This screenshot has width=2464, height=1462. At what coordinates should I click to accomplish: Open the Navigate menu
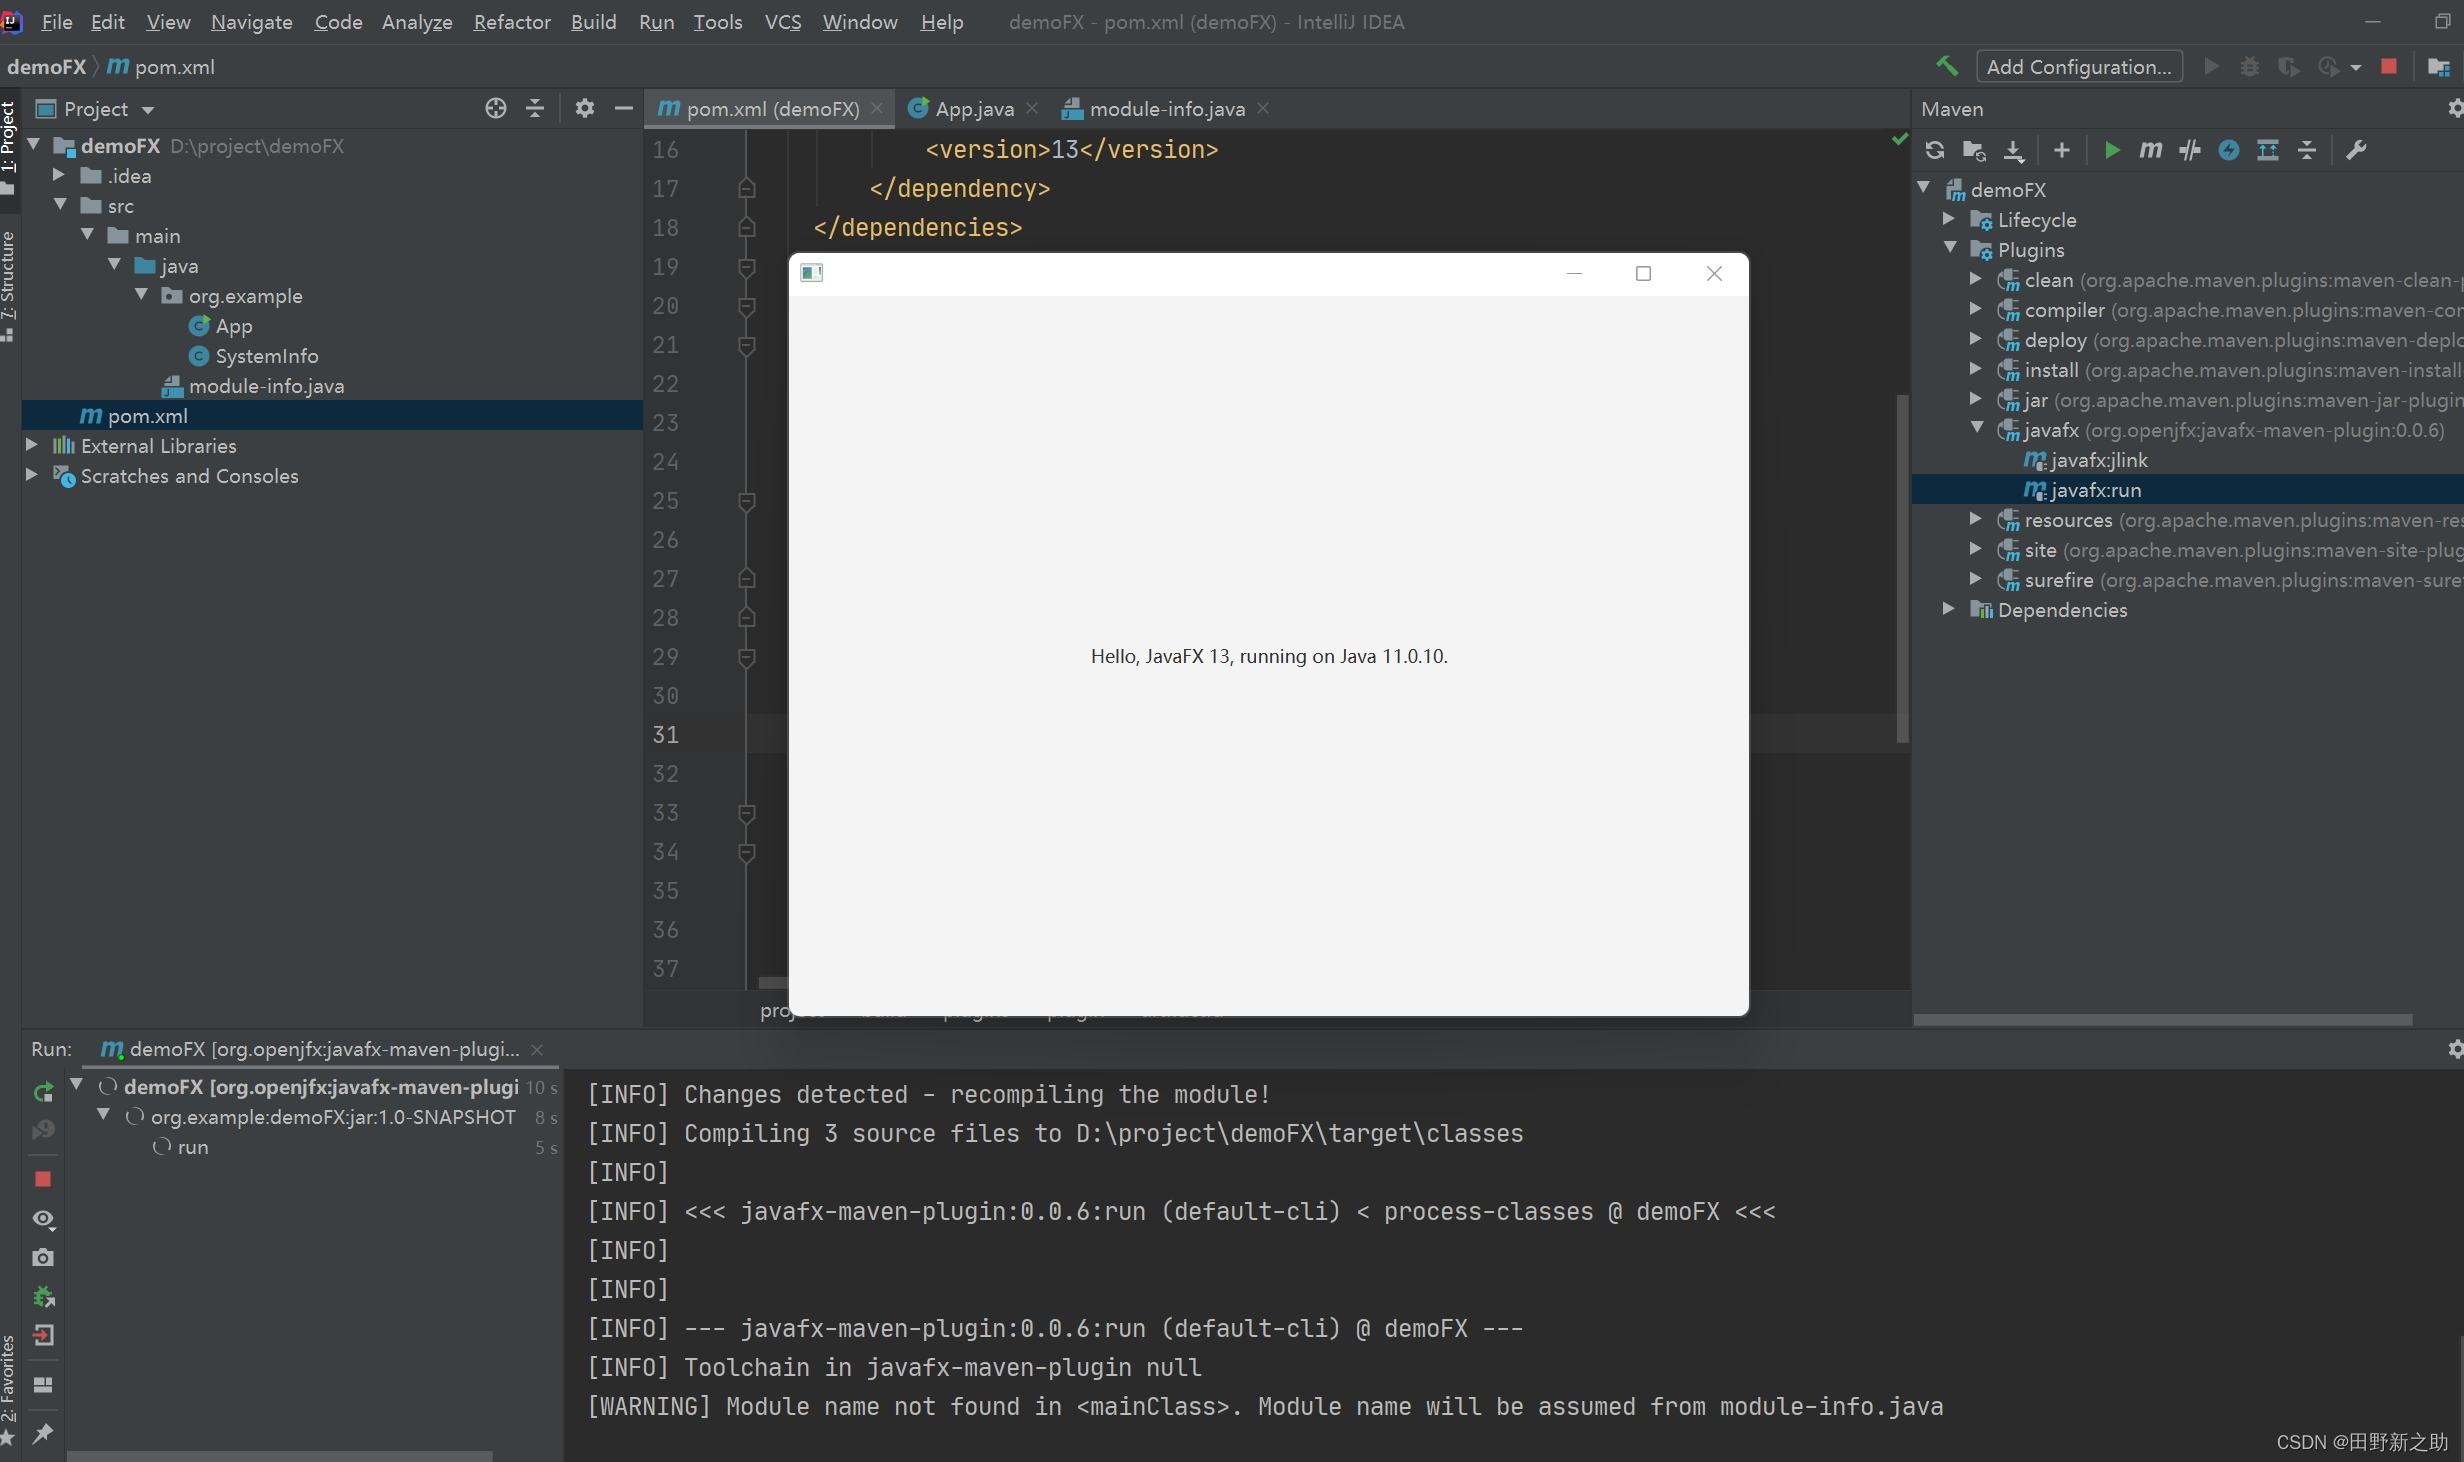click(251, 22)
